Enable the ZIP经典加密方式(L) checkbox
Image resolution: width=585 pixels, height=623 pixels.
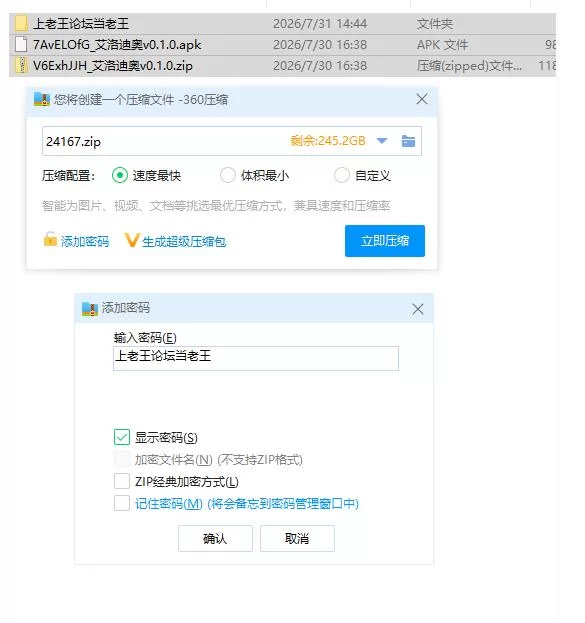pos(122,481)
